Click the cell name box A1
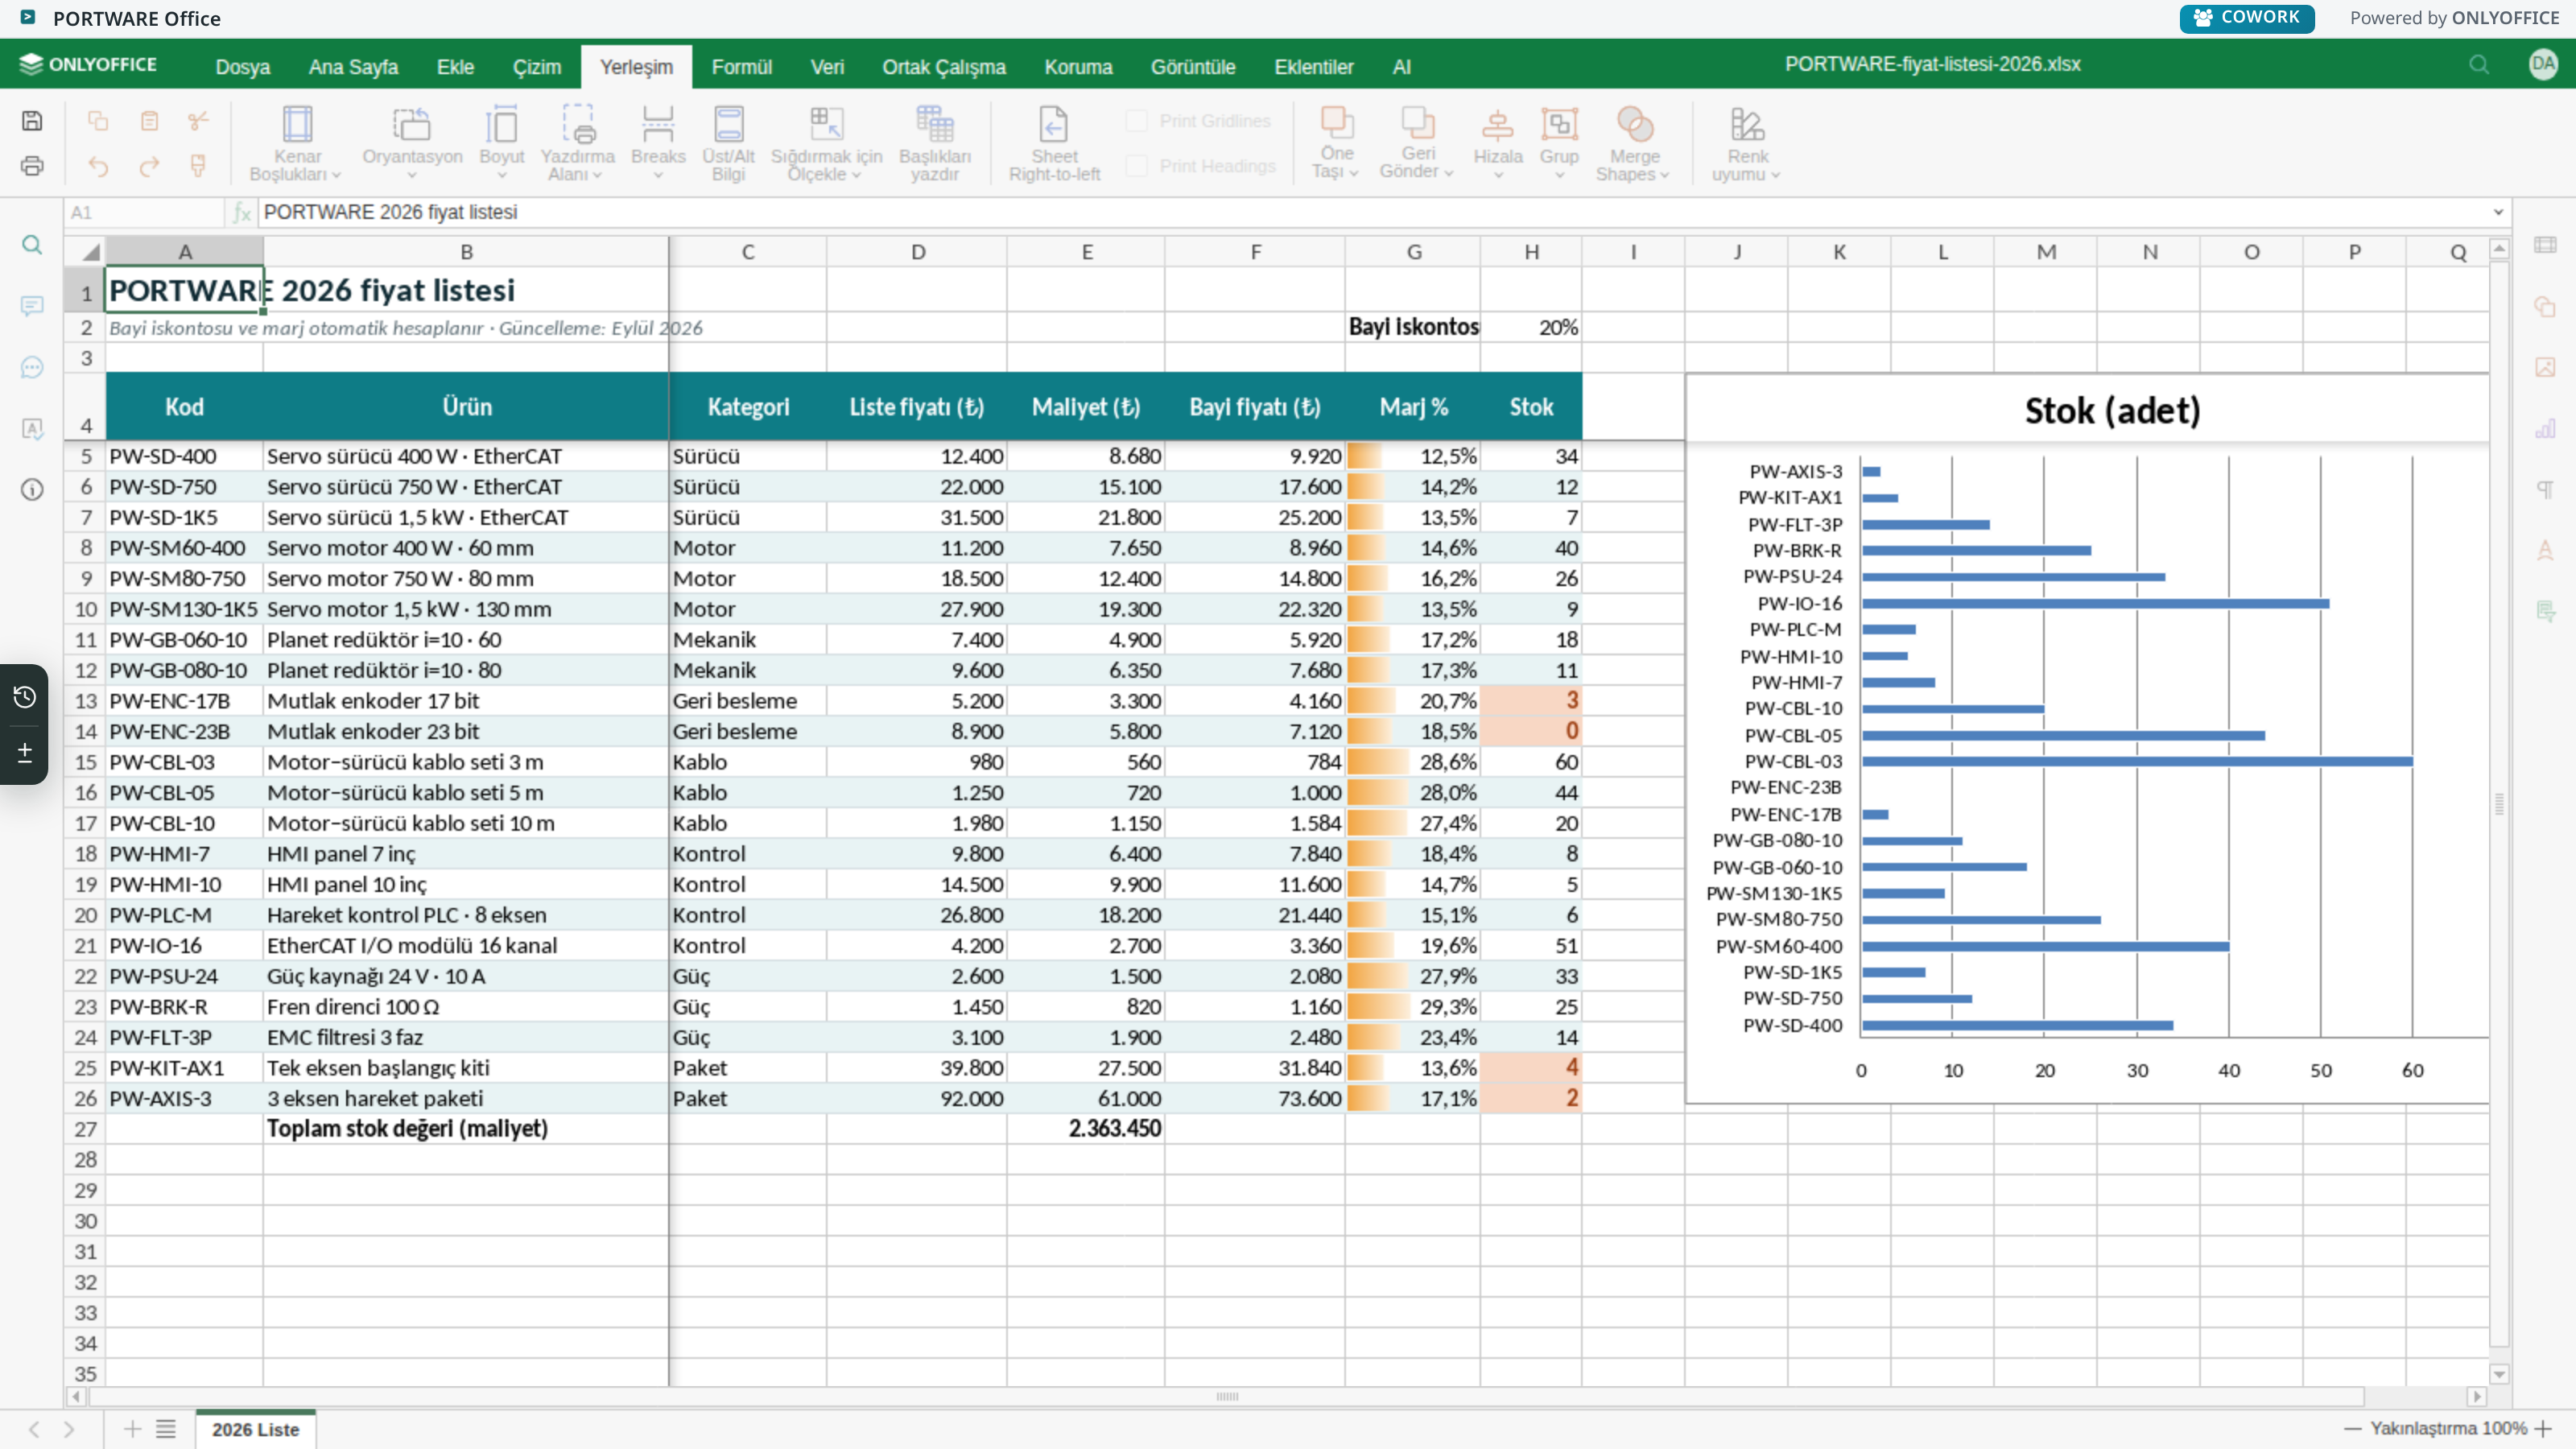The width and height of the screenshot is (2576, 1449). 145,212
